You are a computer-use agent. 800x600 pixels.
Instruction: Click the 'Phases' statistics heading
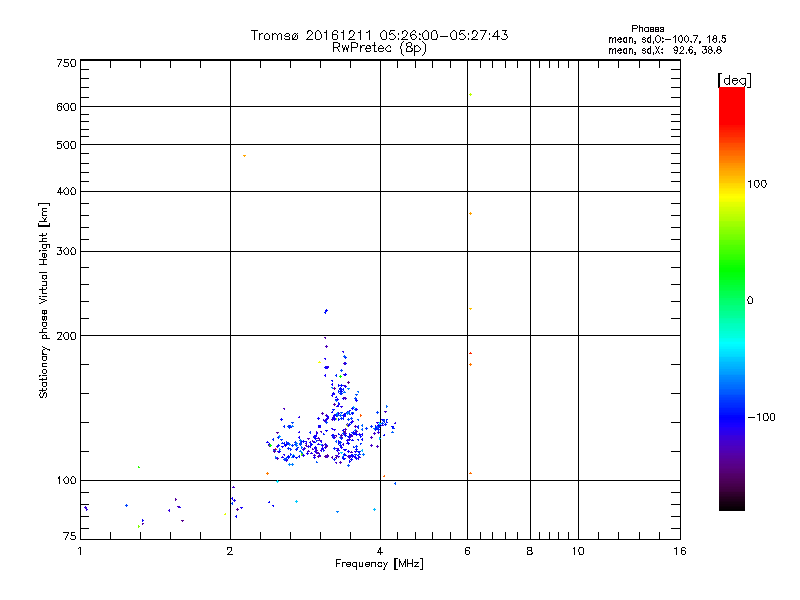tap(647, 29)
